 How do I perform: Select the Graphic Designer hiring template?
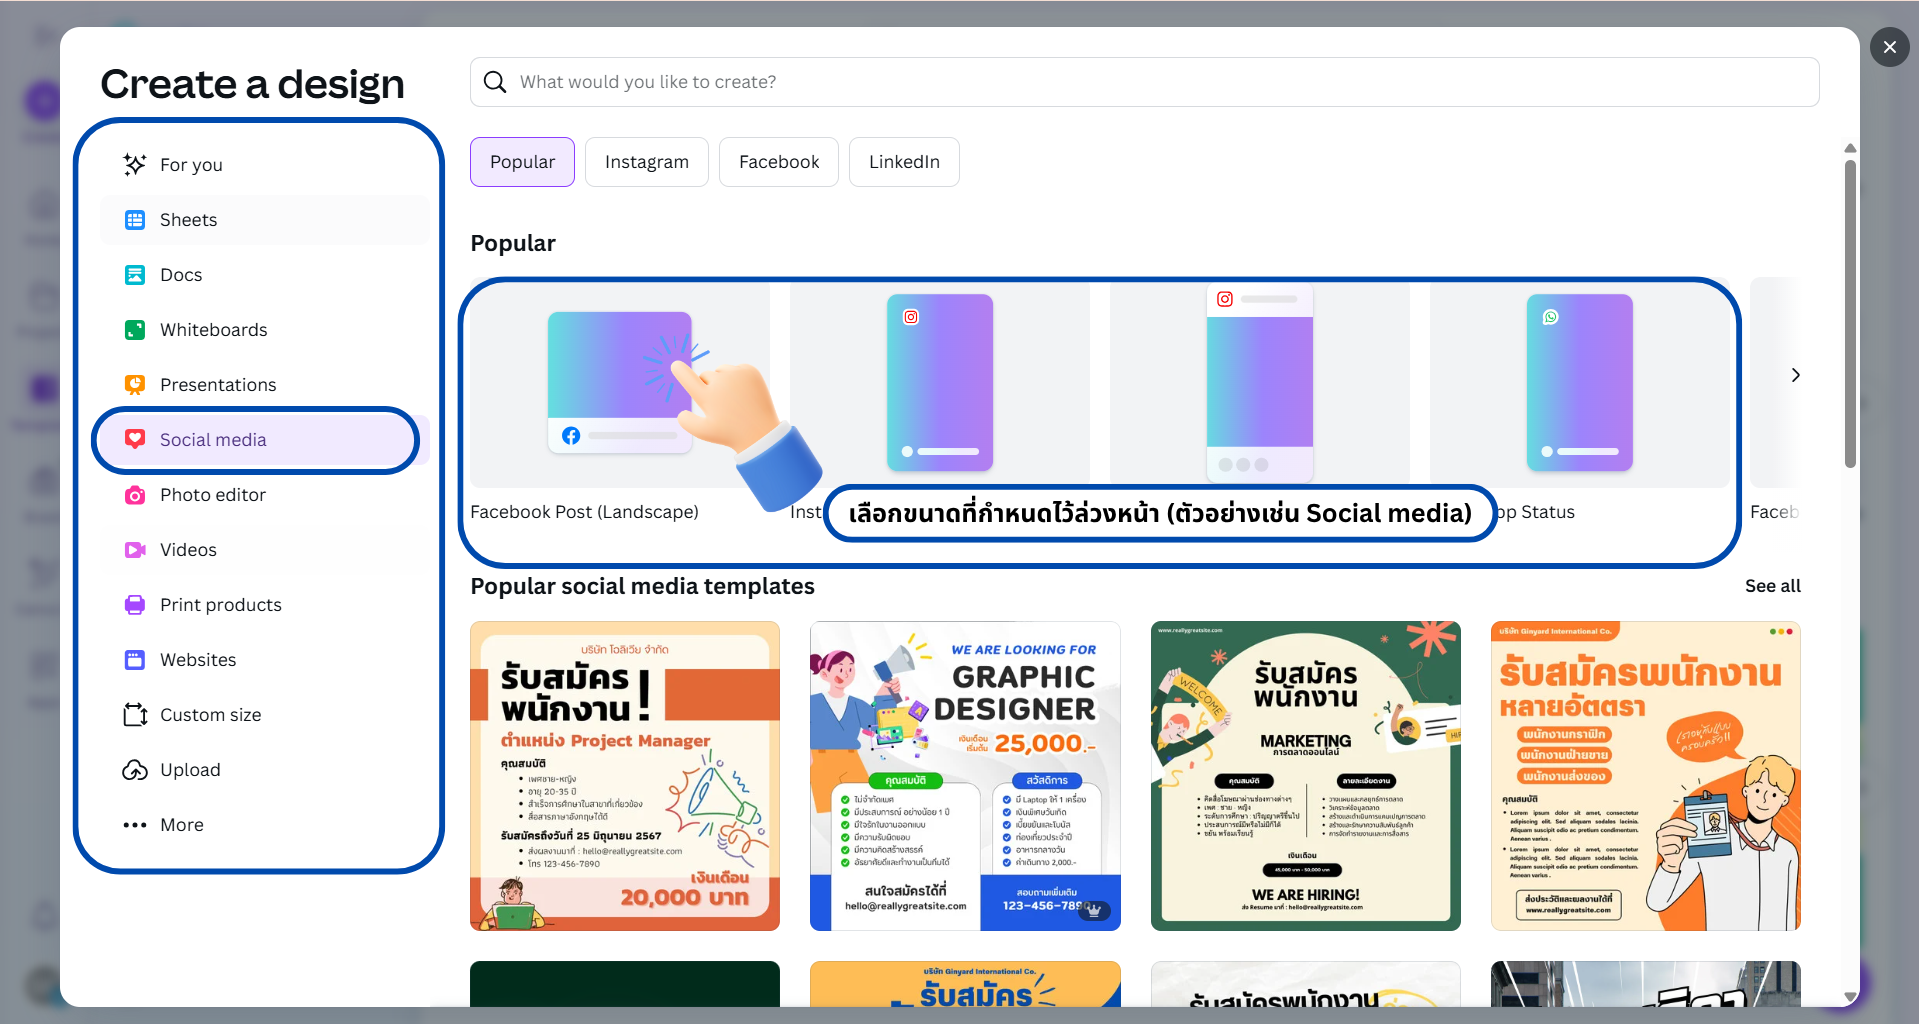click(x=965, y=776)
